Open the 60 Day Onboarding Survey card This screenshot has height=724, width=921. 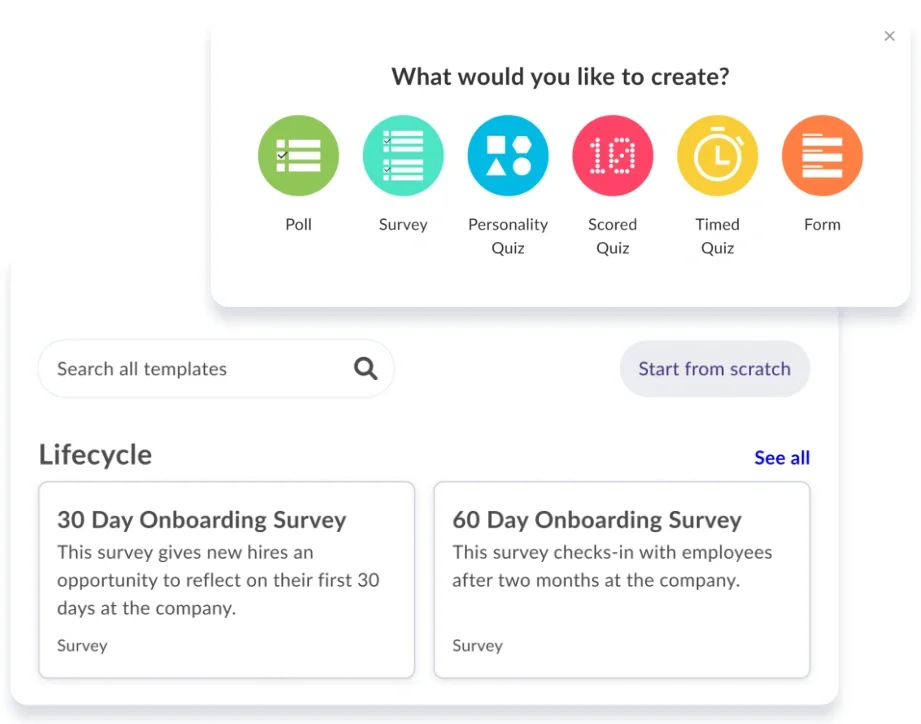[x=622, y=580]
